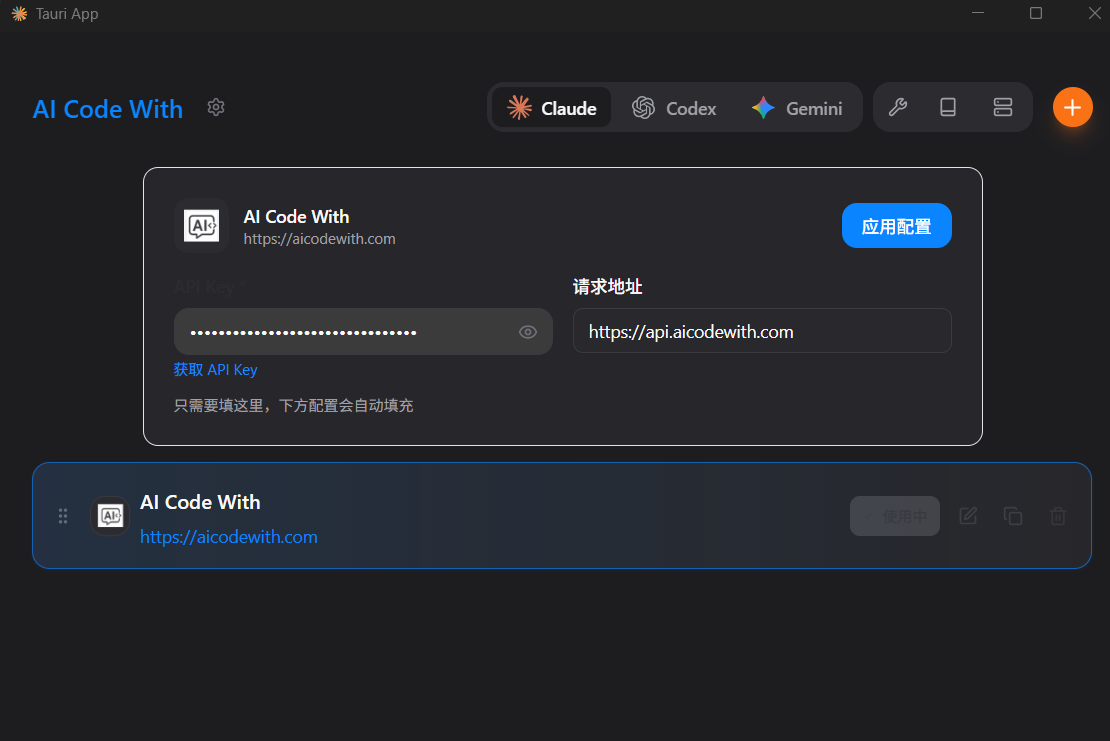Click the 请求地址 URL input field
This screenshot has width=1110, height=741.
click(x=761, y=331)
